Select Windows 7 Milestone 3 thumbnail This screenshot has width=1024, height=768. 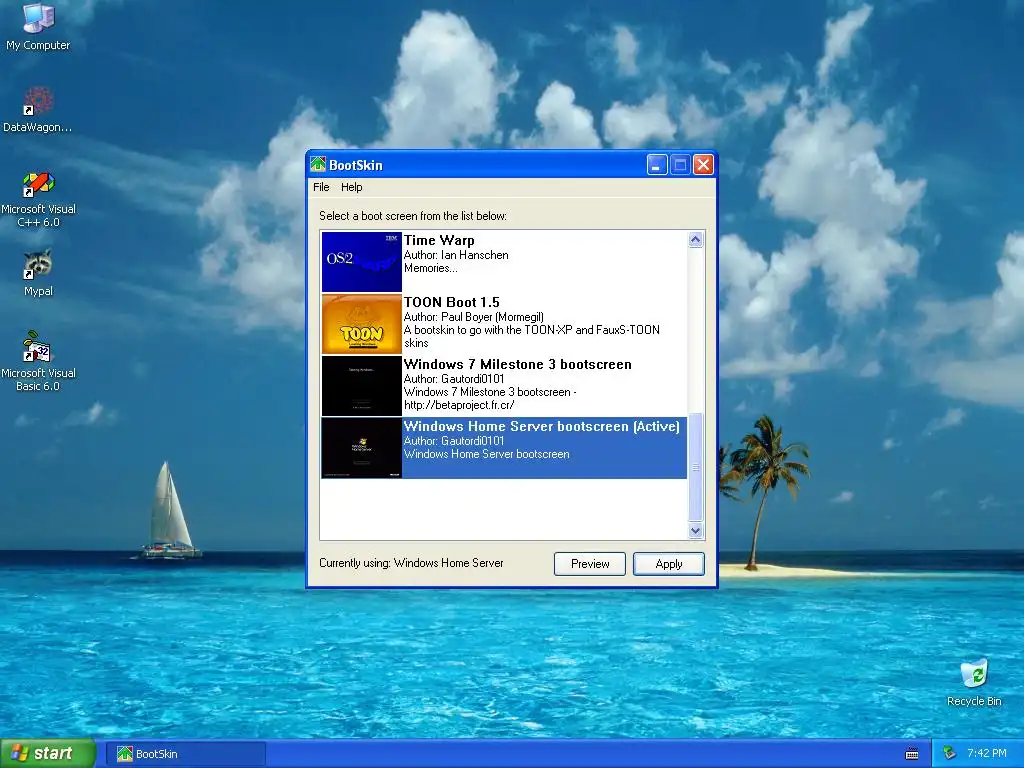tap(362, 386)
